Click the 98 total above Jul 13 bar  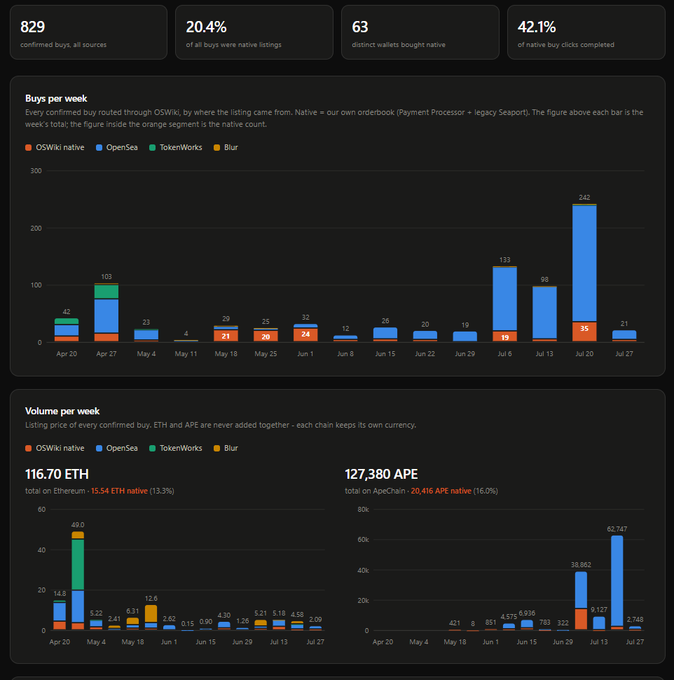(545, 280)
